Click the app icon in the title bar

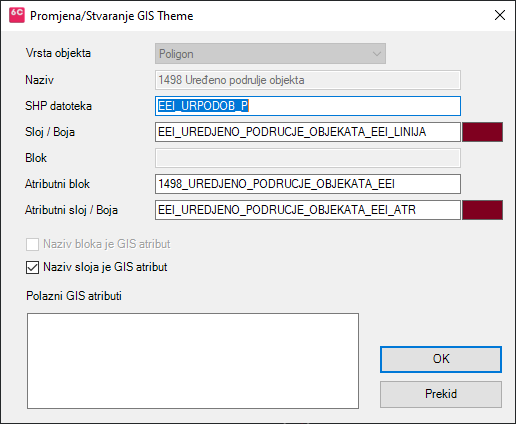coord(17,15)
